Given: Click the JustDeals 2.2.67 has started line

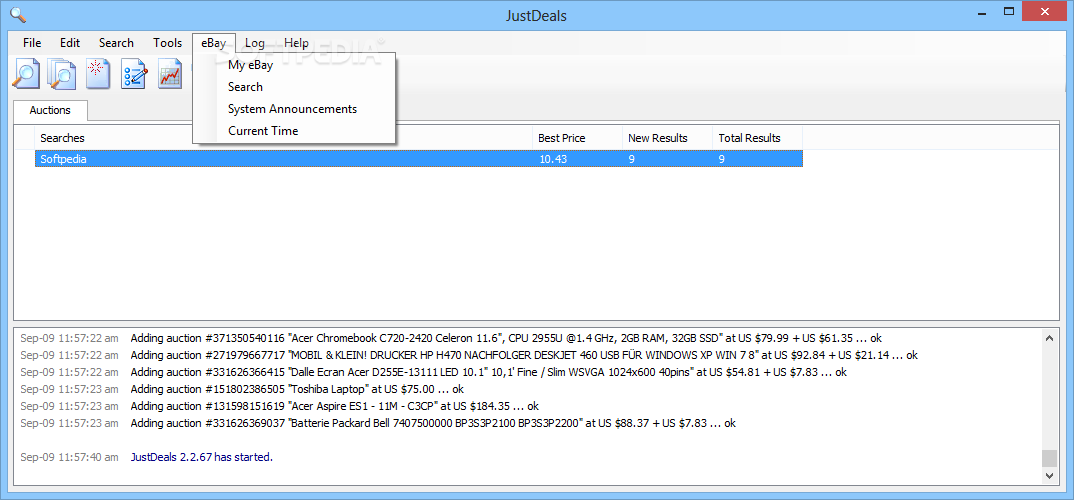Looking at the screenshot, I should click(x=201, y=457).
